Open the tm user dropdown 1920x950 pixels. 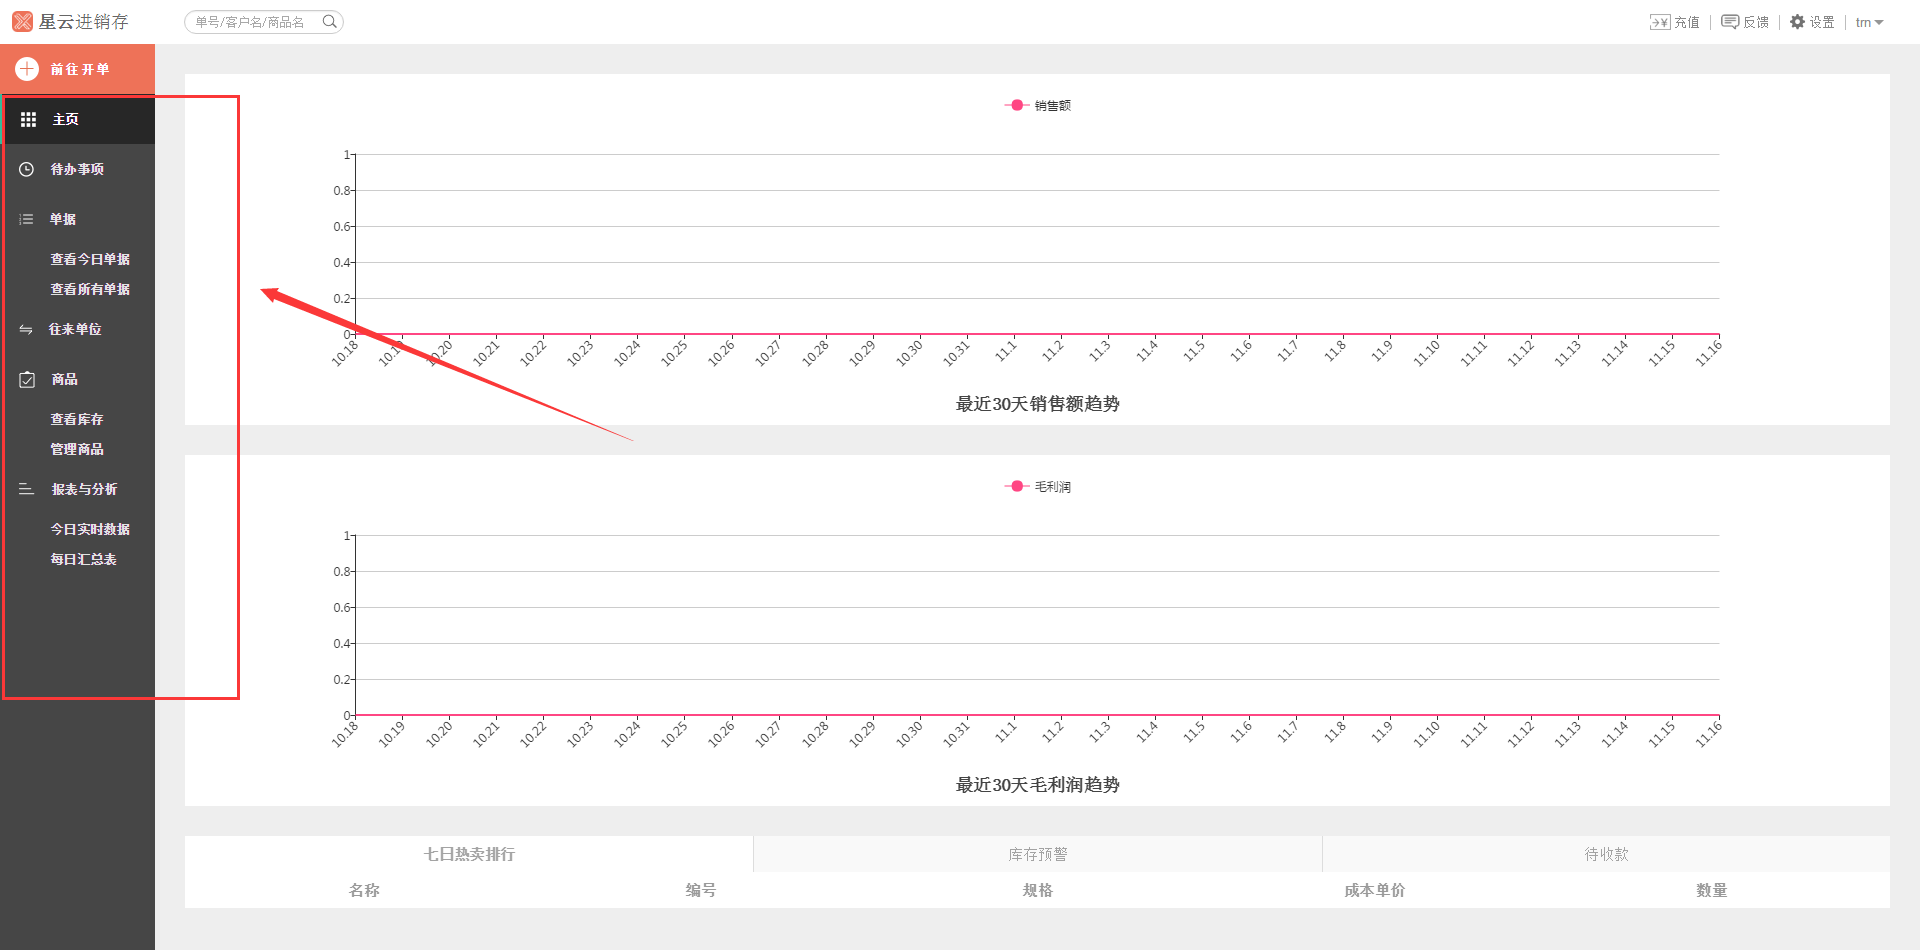click(x=1869, y=22)
